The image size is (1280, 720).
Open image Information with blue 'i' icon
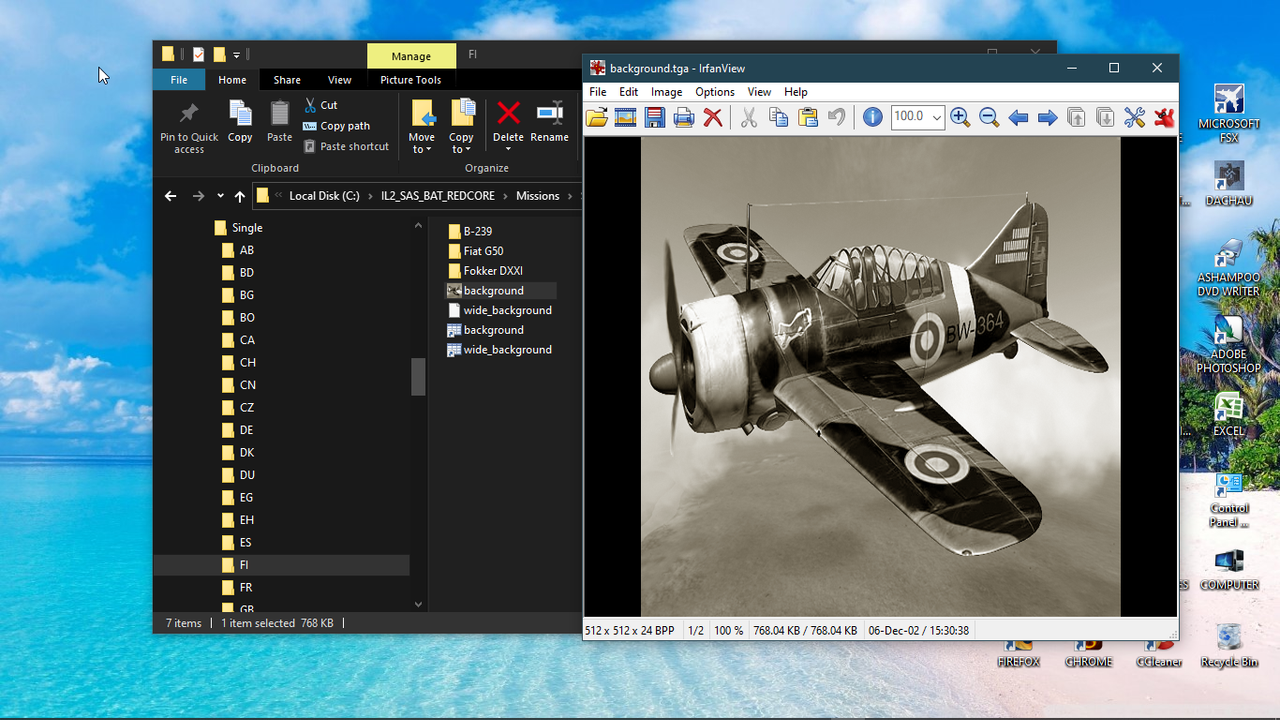click(873, 118)
